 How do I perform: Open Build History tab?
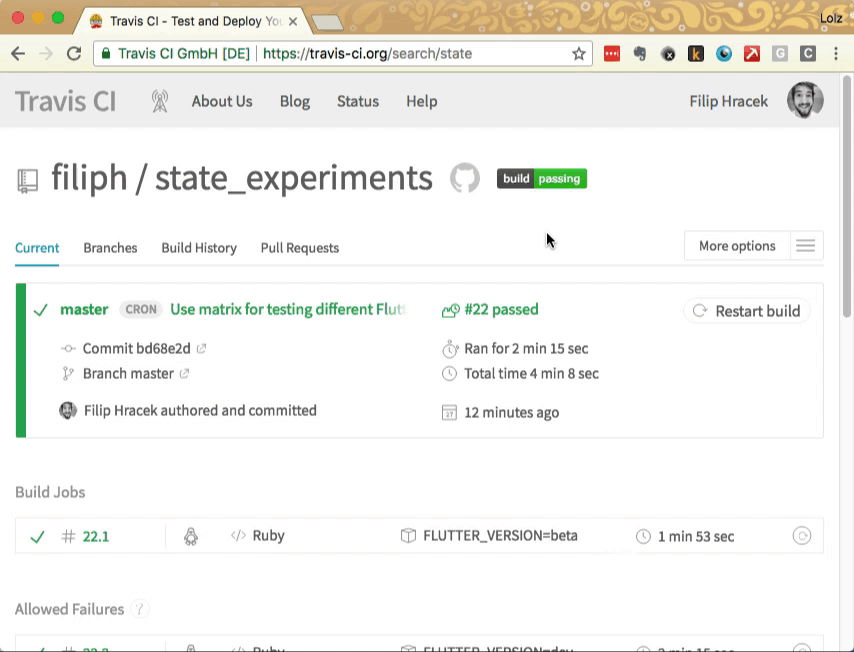(x=199, y=248)
